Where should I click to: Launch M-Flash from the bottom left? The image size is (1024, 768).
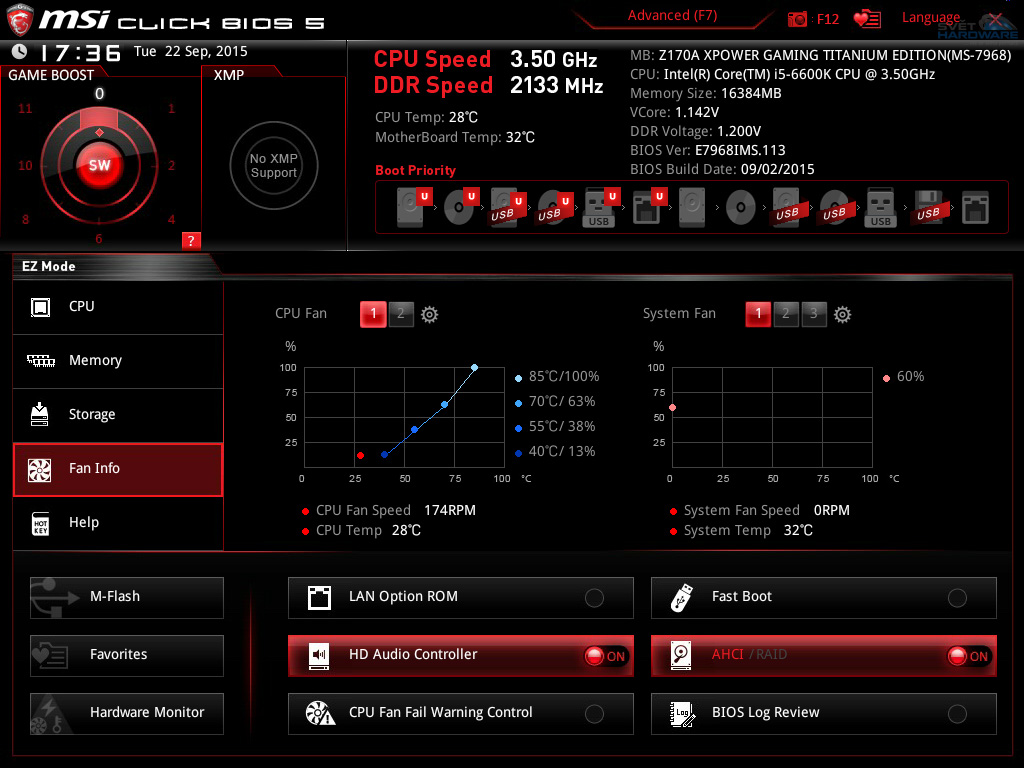pyautogui.click(x=126, y=597)
